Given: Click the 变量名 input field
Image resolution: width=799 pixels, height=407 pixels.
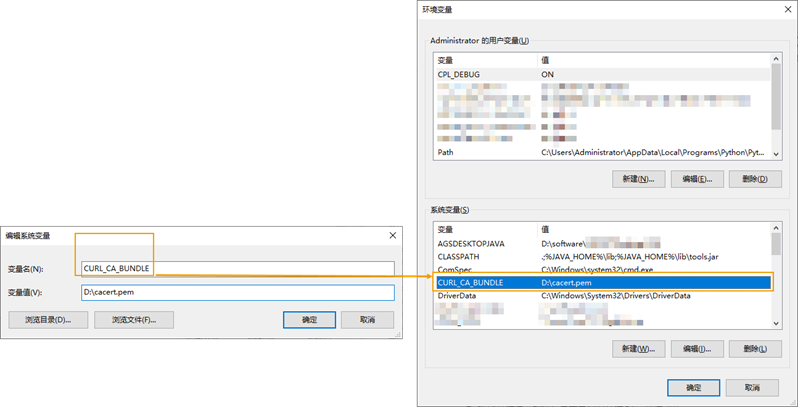Looking at the screenshot, I should (238, 268).
